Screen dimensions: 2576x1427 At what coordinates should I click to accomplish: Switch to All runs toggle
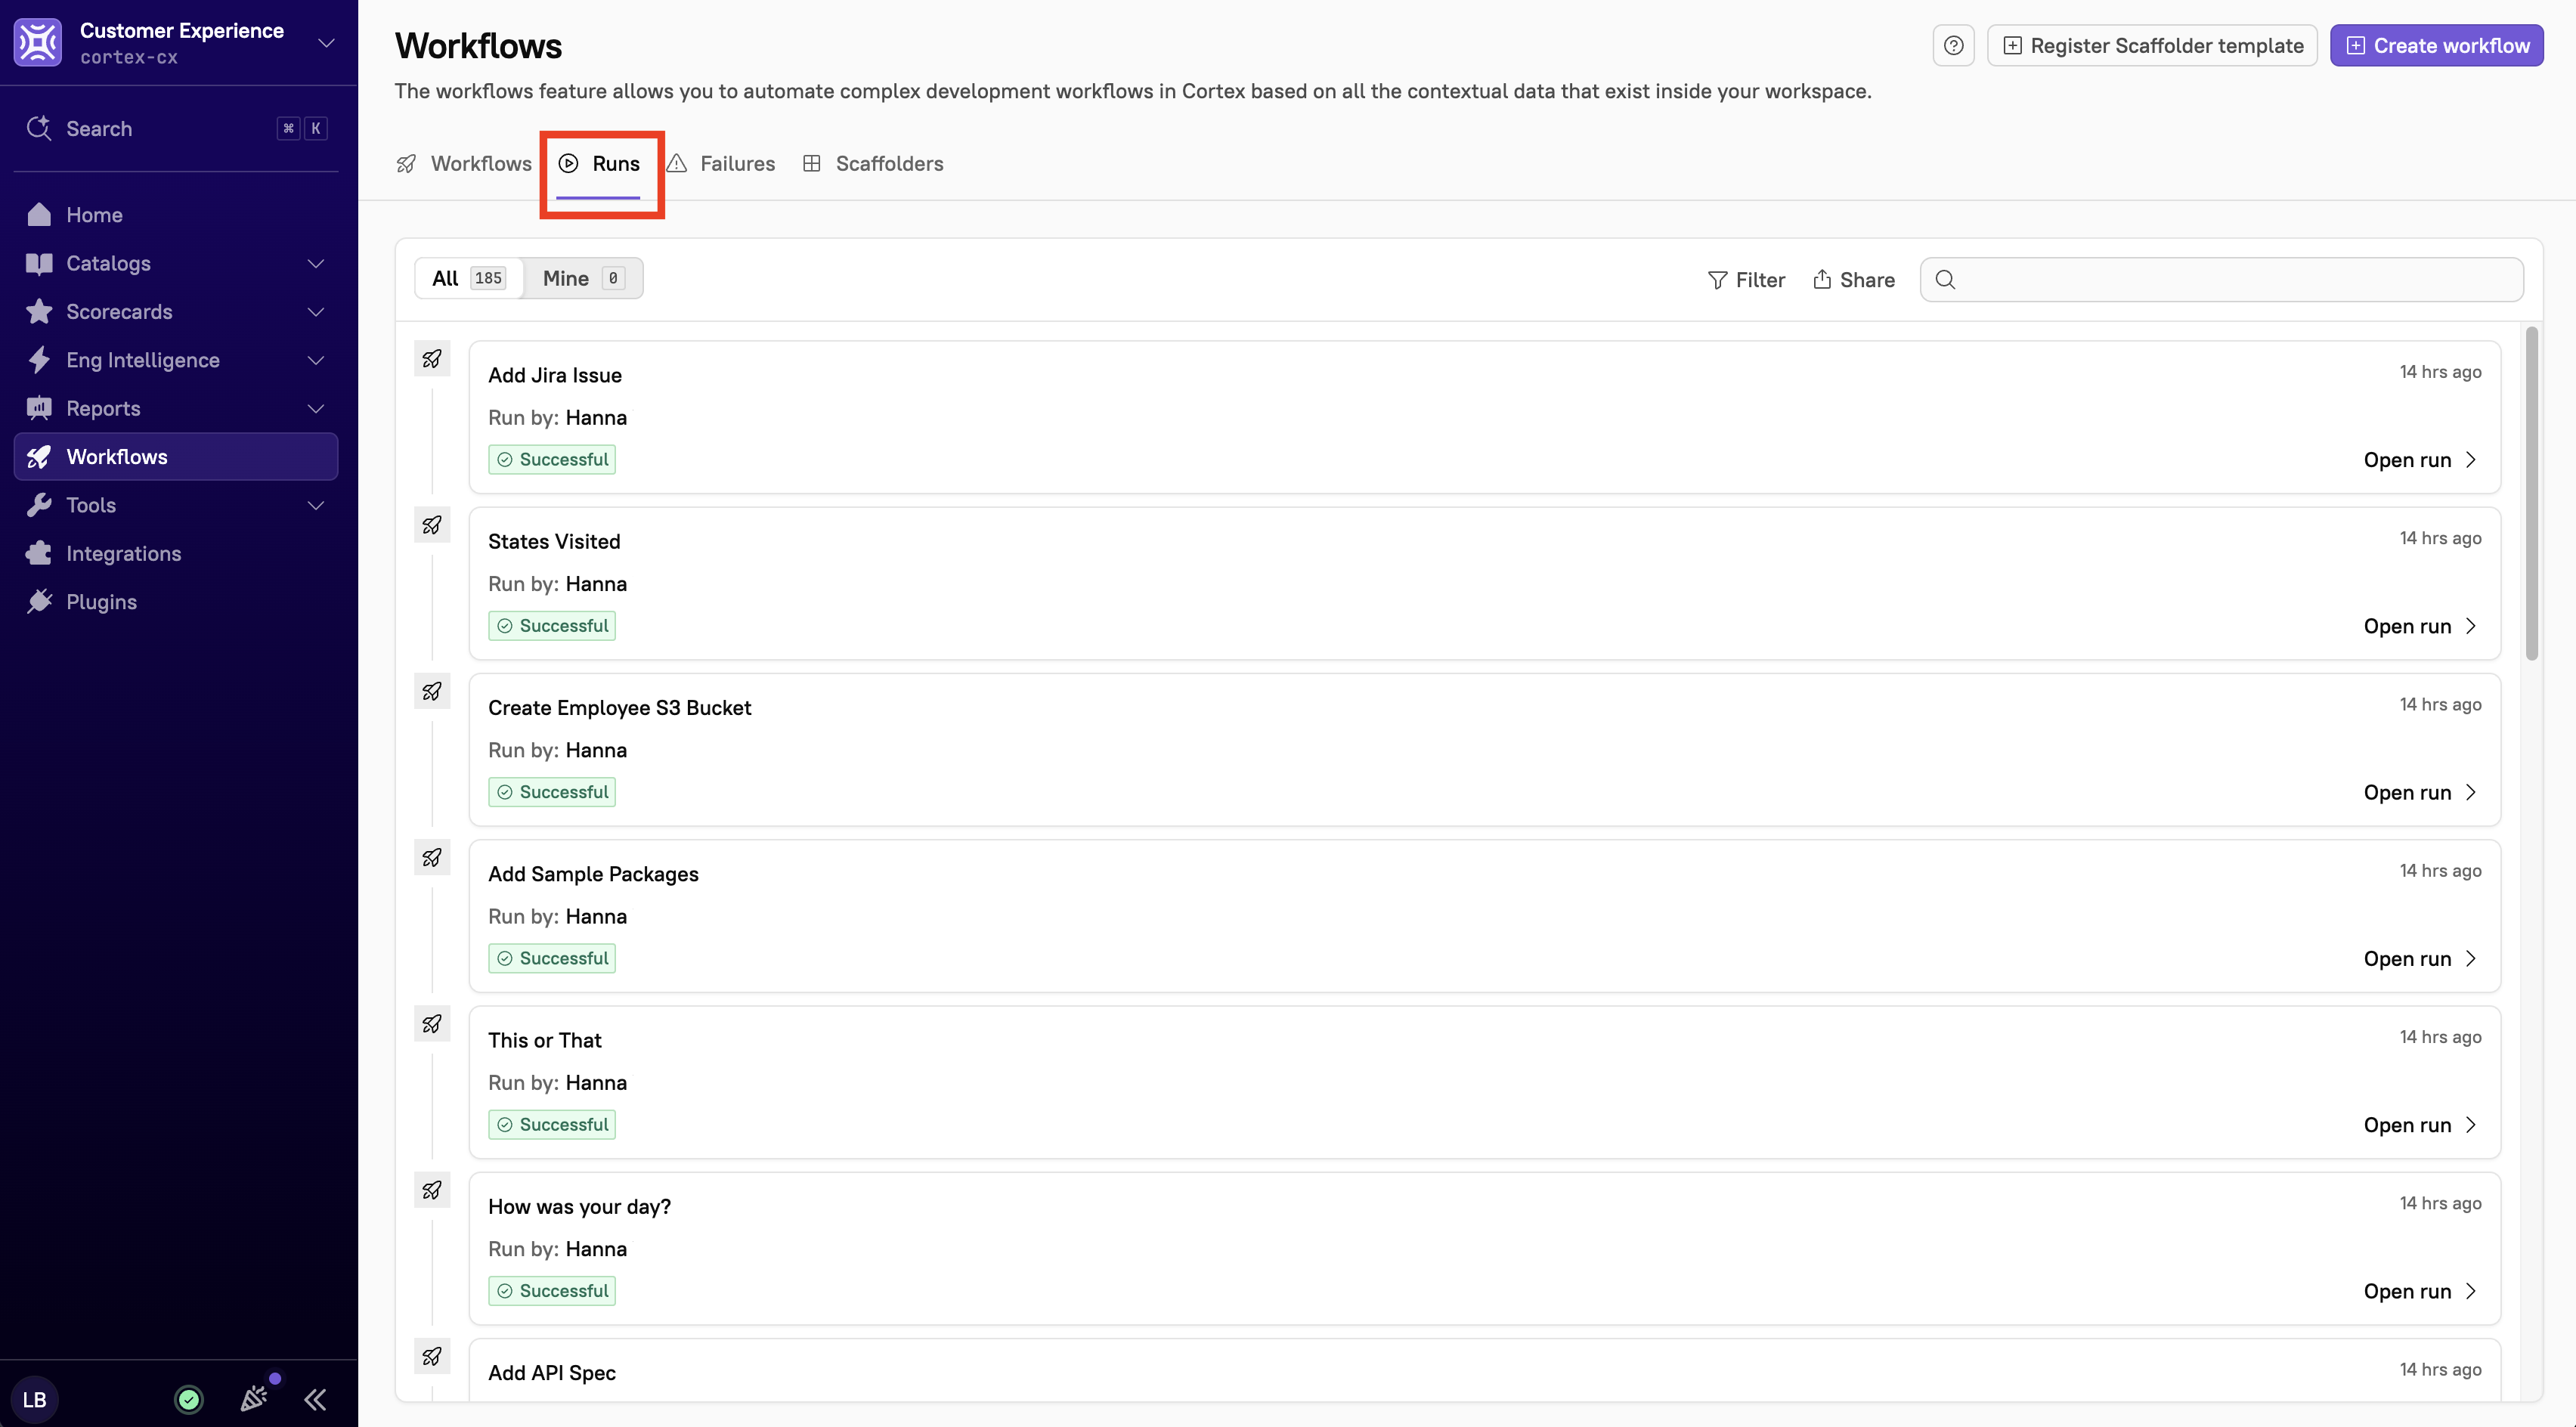(x=469, y=278)
